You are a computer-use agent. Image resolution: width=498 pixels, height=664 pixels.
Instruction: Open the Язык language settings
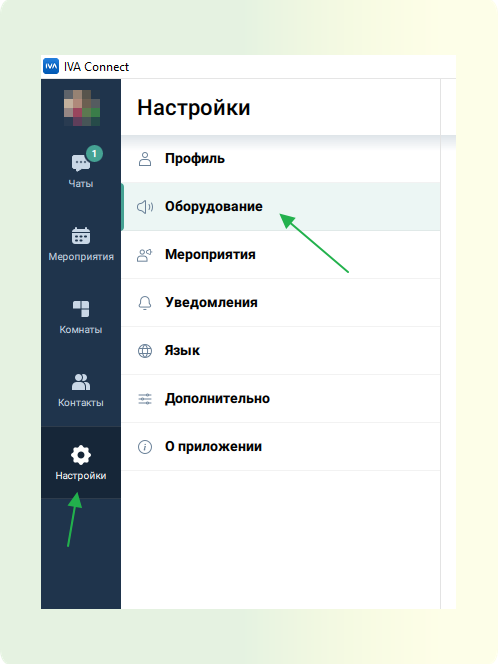pos(281,351)
